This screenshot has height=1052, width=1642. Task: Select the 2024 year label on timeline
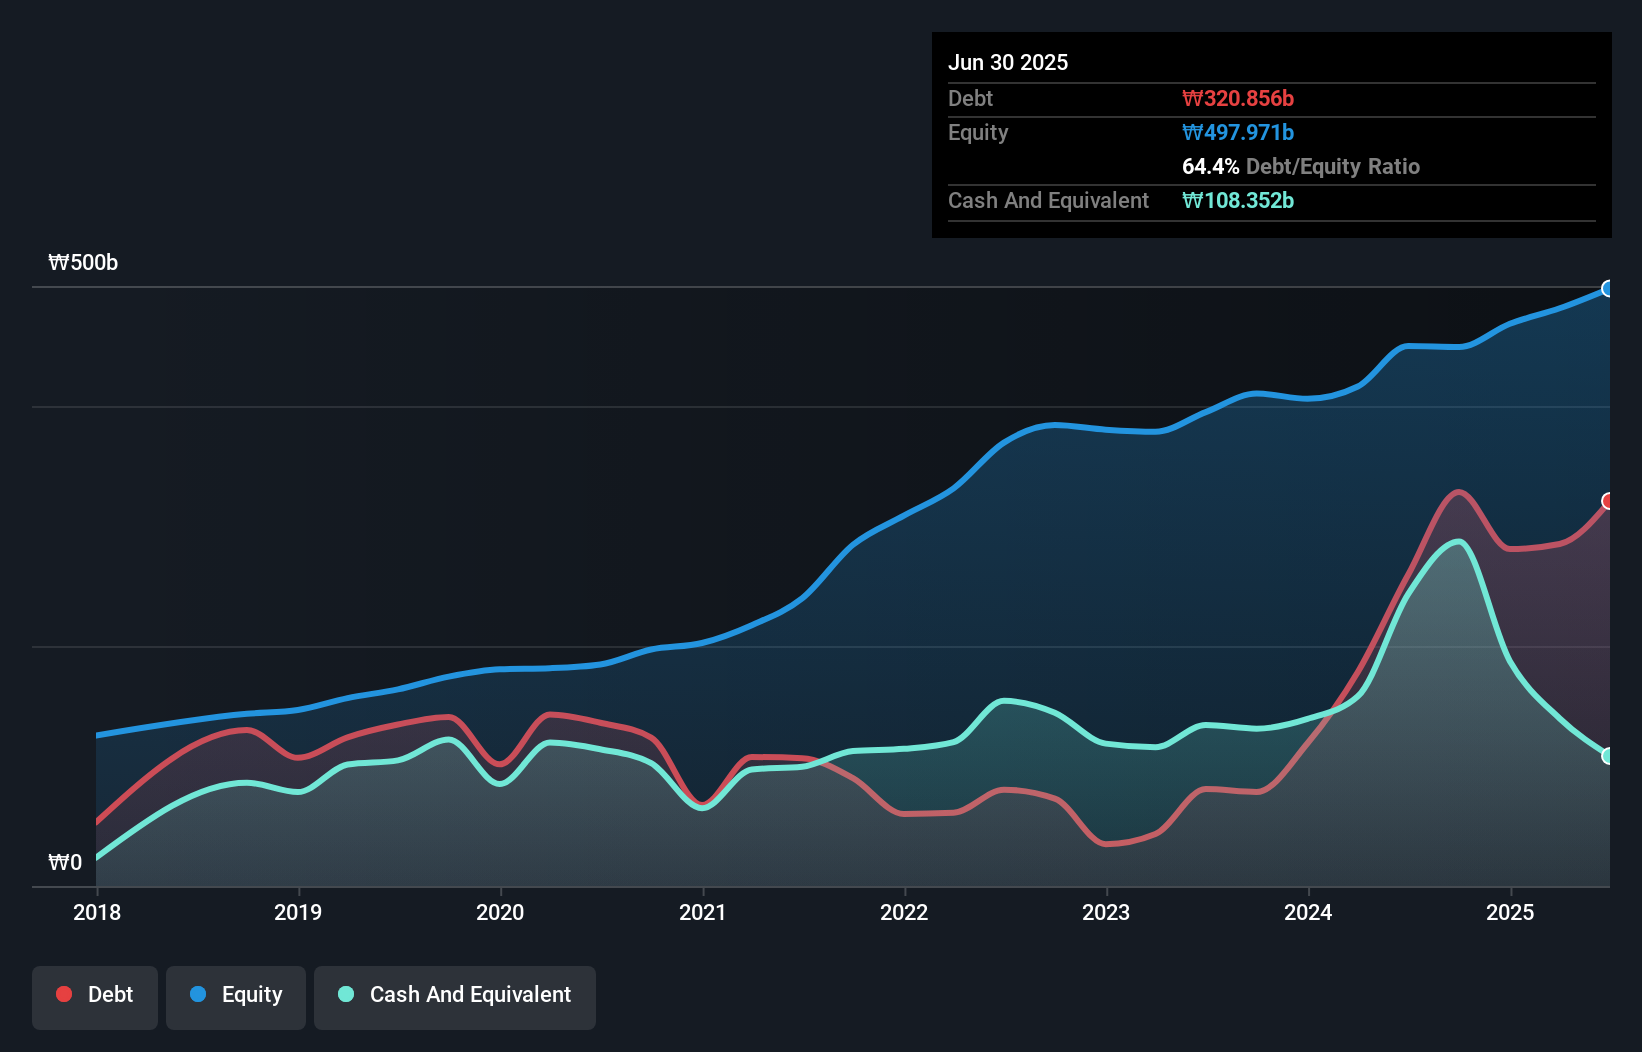1309,912
